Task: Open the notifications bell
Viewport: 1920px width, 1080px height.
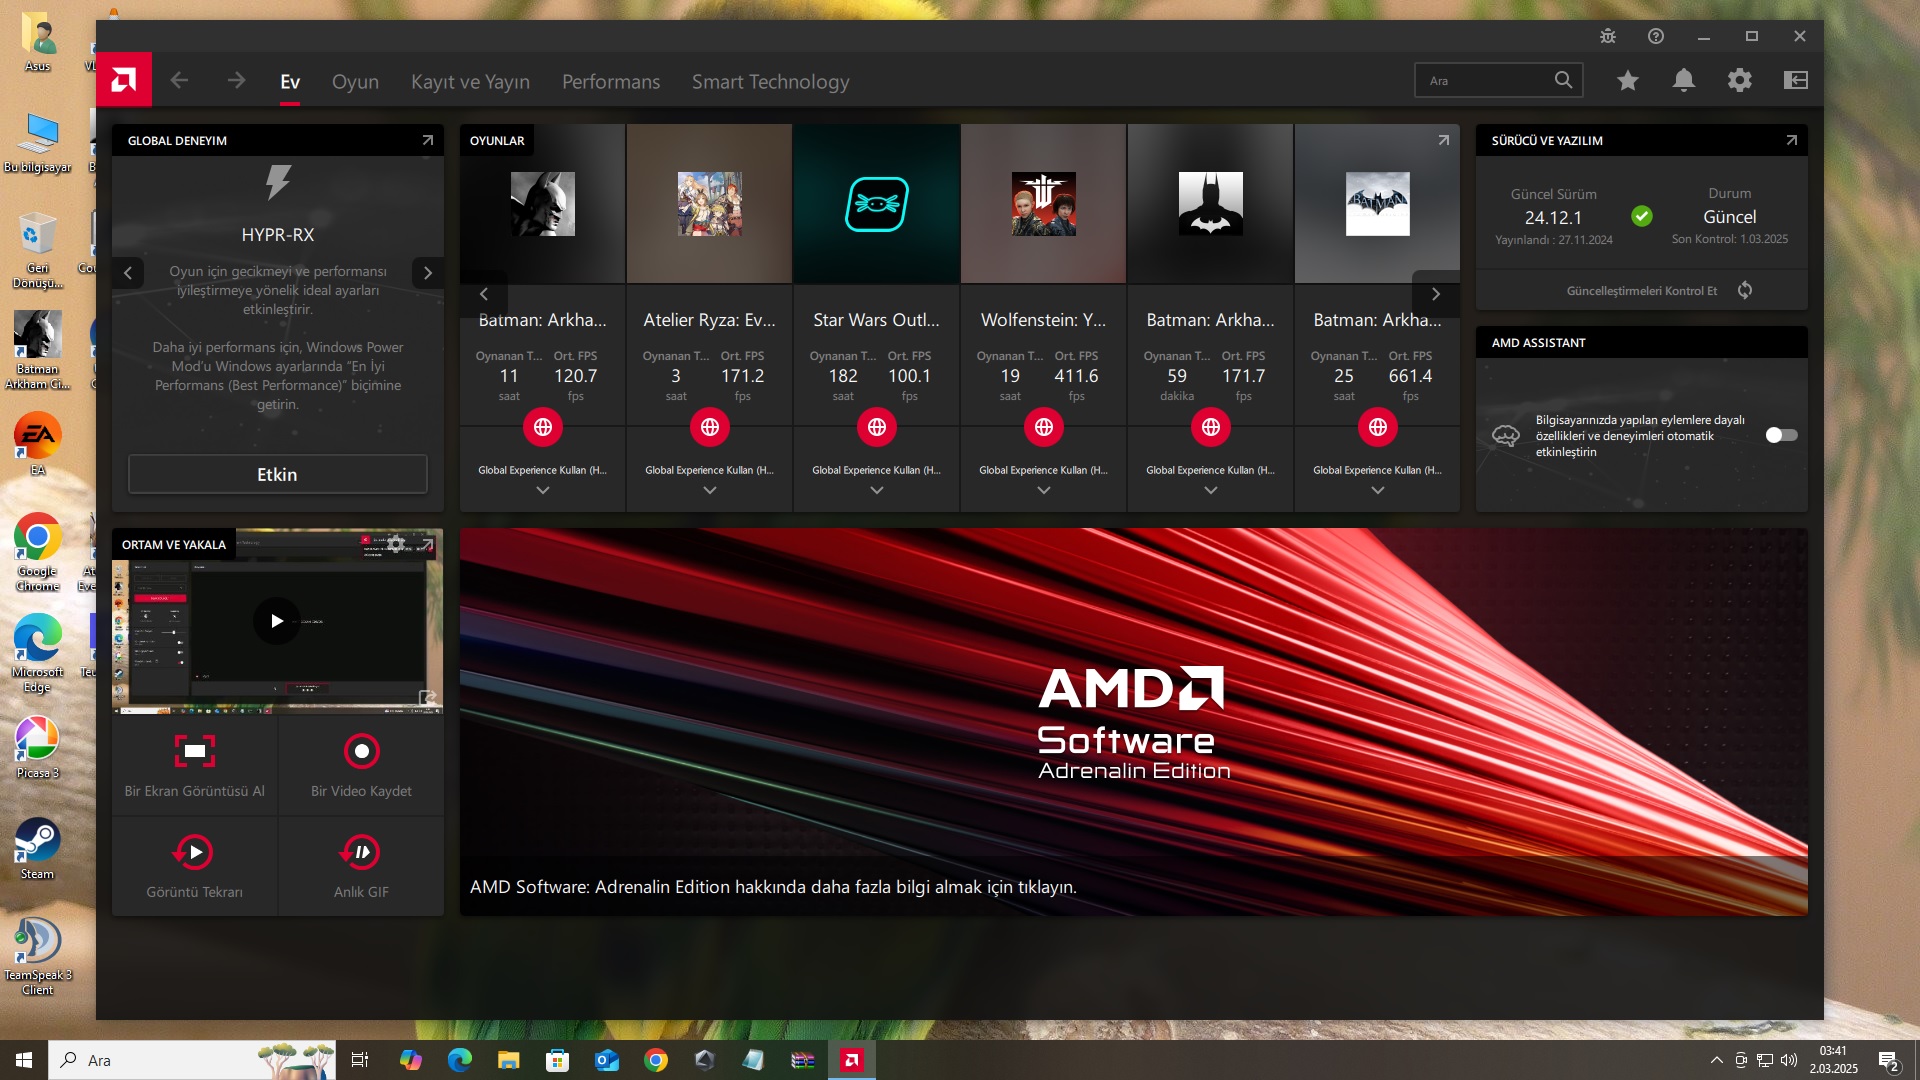Action: 1683,81
